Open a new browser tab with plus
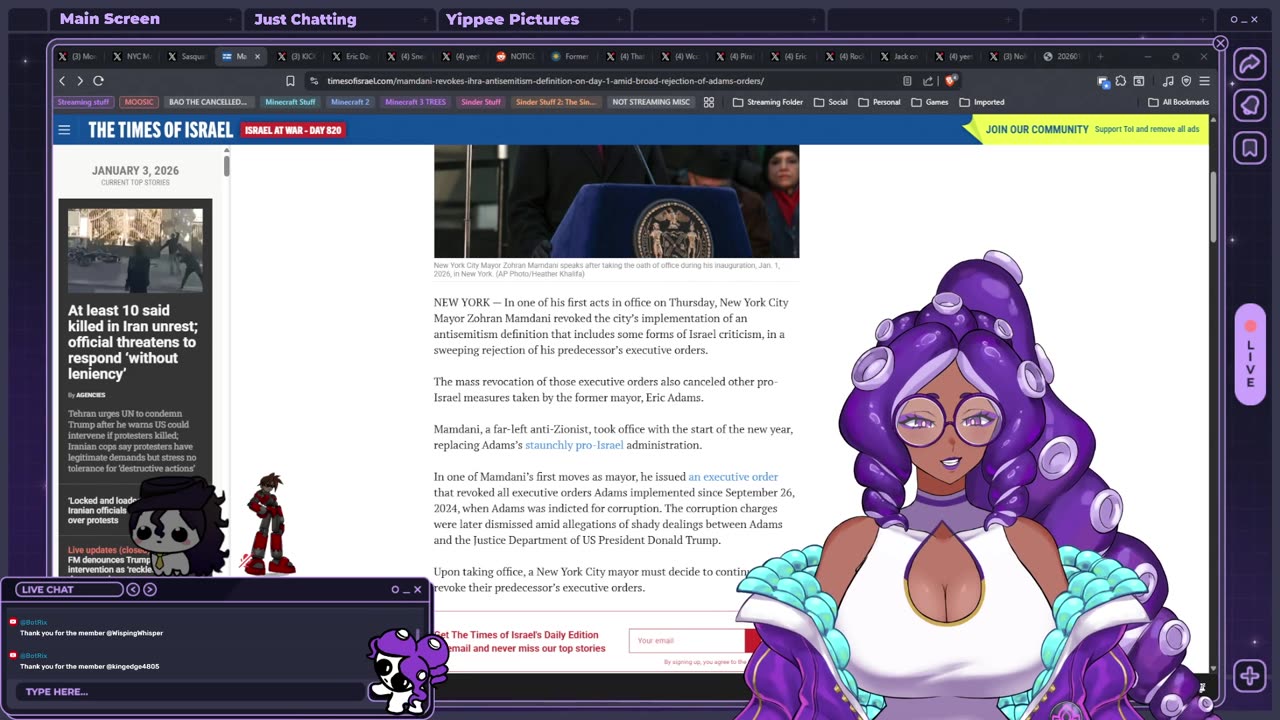 [1101, 57]
